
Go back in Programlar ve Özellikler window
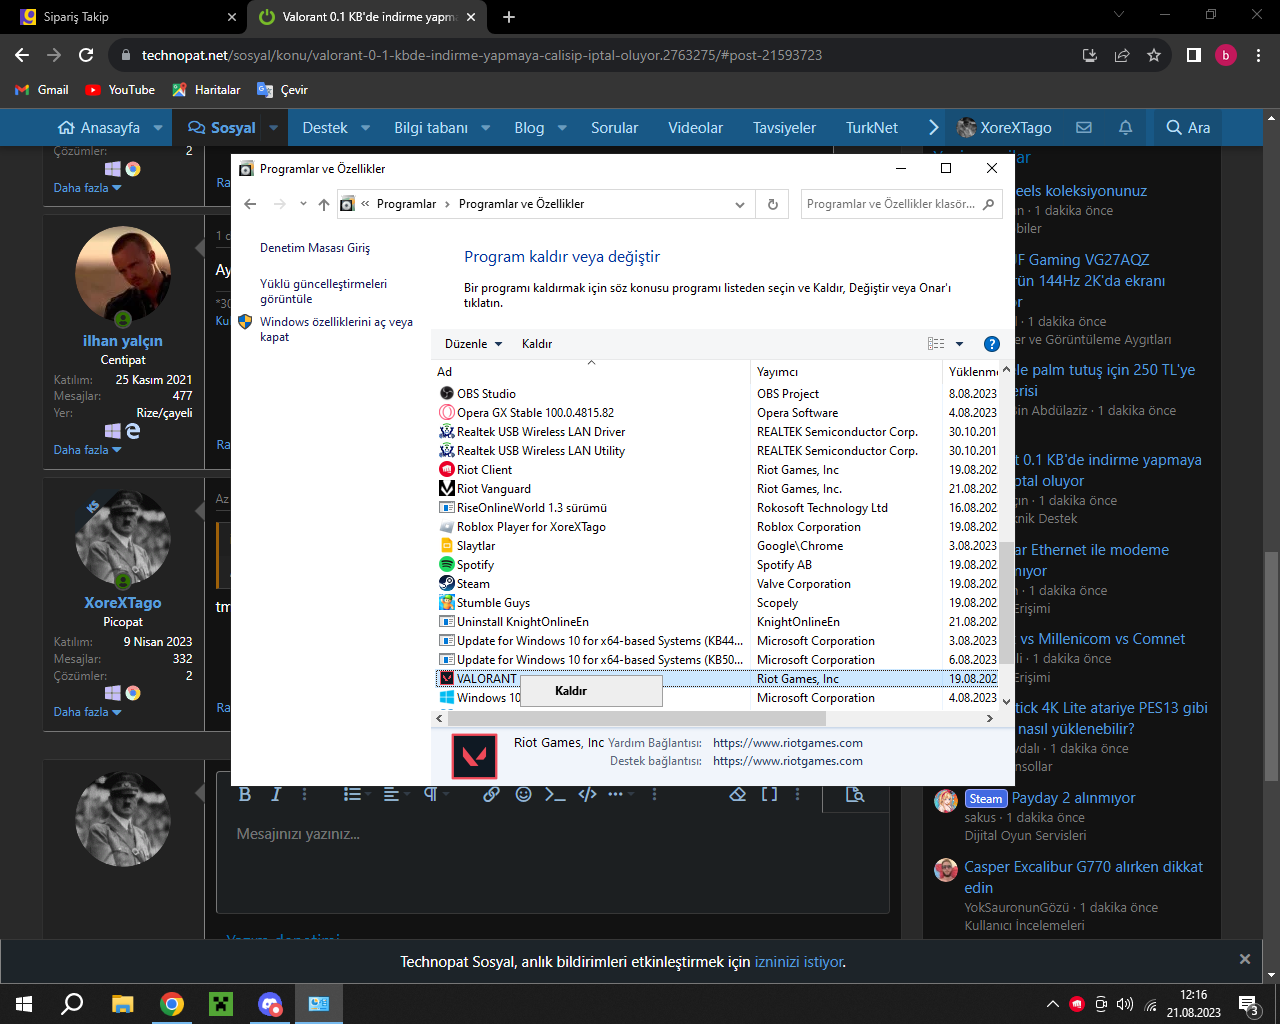[x=250, y=204]
